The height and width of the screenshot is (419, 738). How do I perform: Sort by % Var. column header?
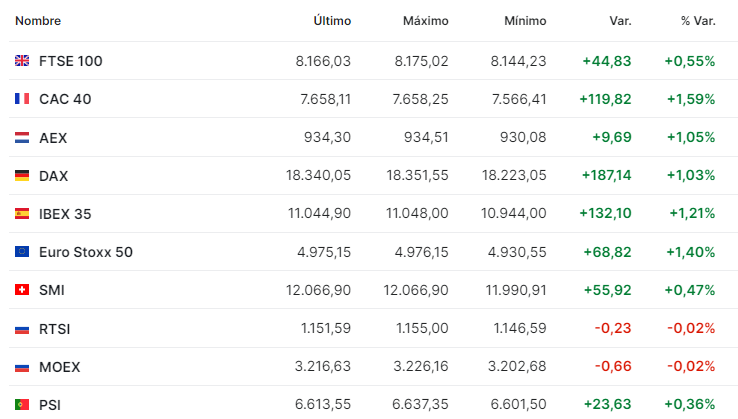[x=697, y=21]
